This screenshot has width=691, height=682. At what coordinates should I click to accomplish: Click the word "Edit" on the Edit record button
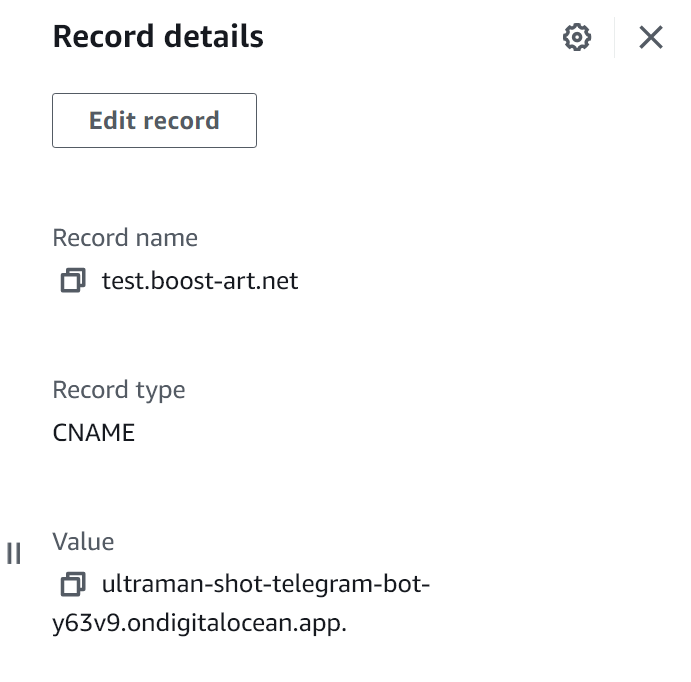click(x=112, y=120)
